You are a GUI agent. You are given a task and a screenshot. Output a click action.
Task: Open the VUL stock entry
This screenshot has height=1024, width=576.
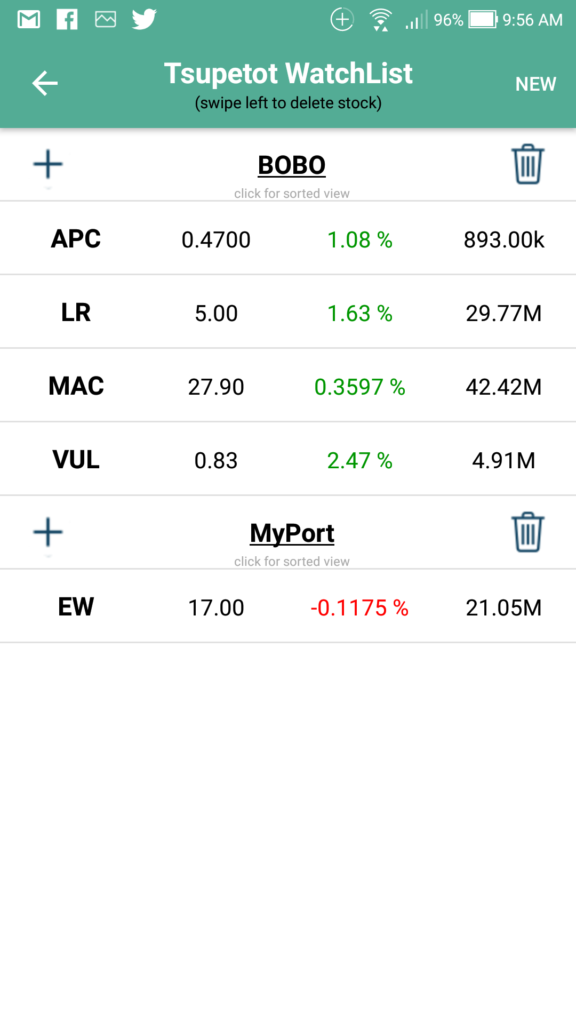pyautogui.click(x=288, y=459)
